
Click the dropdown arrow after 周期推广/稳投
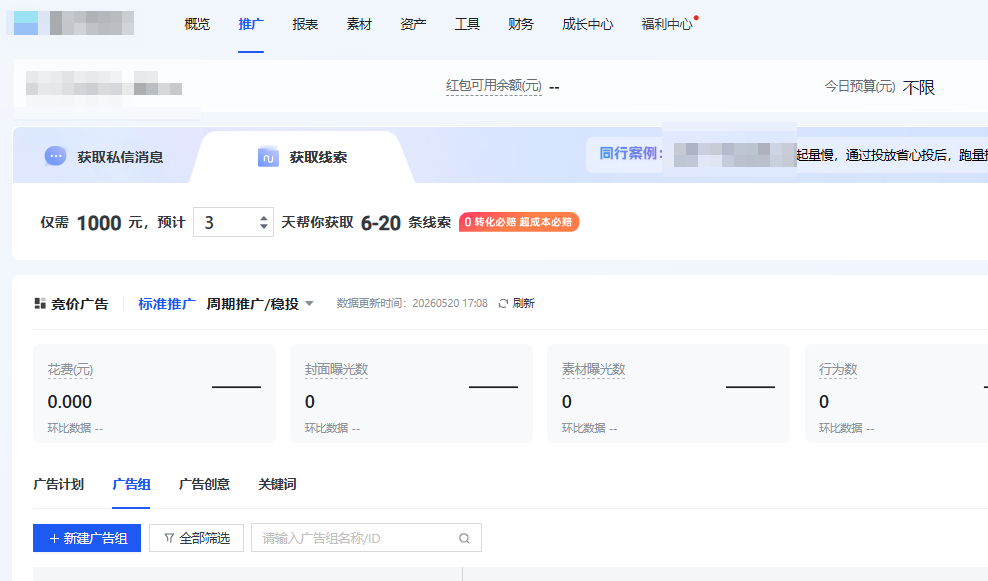point(309,304)
